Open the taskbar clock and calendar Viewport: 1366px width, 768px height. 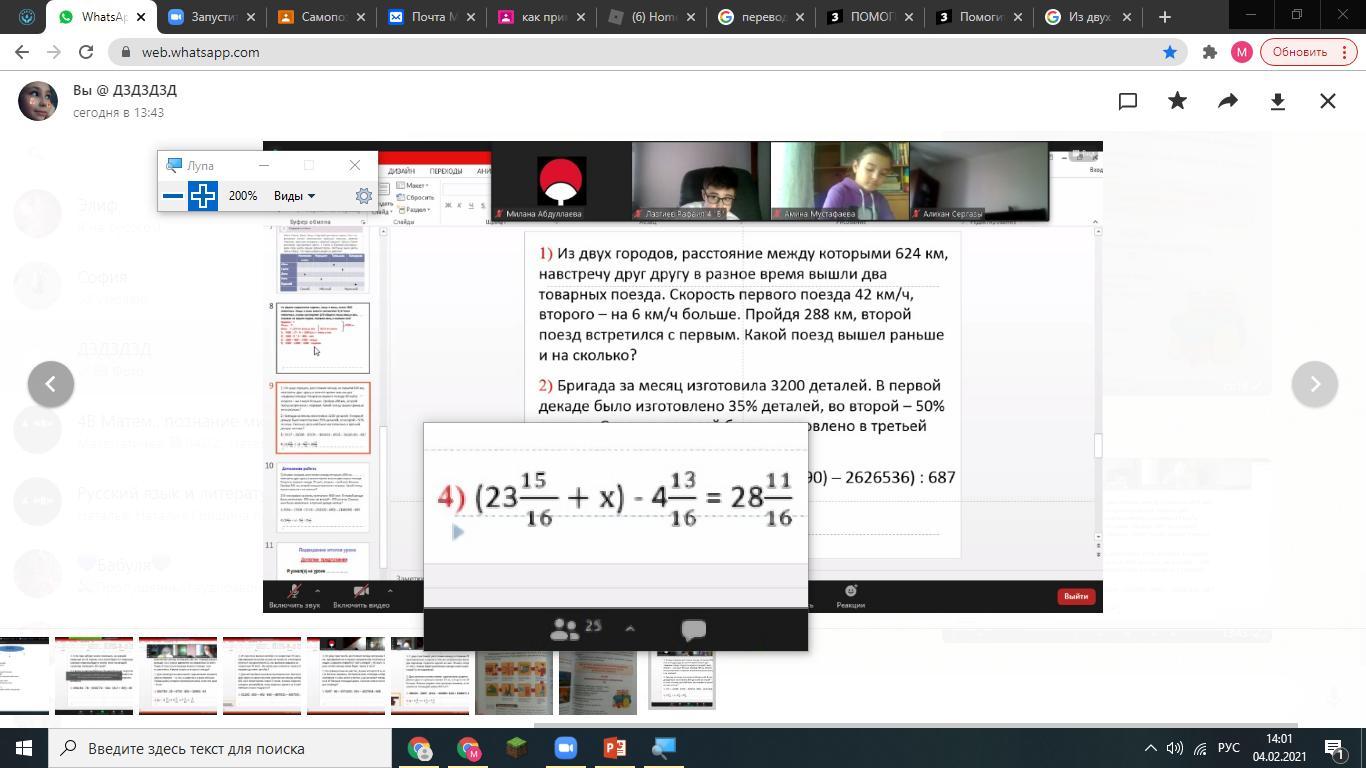(1278, 748)
